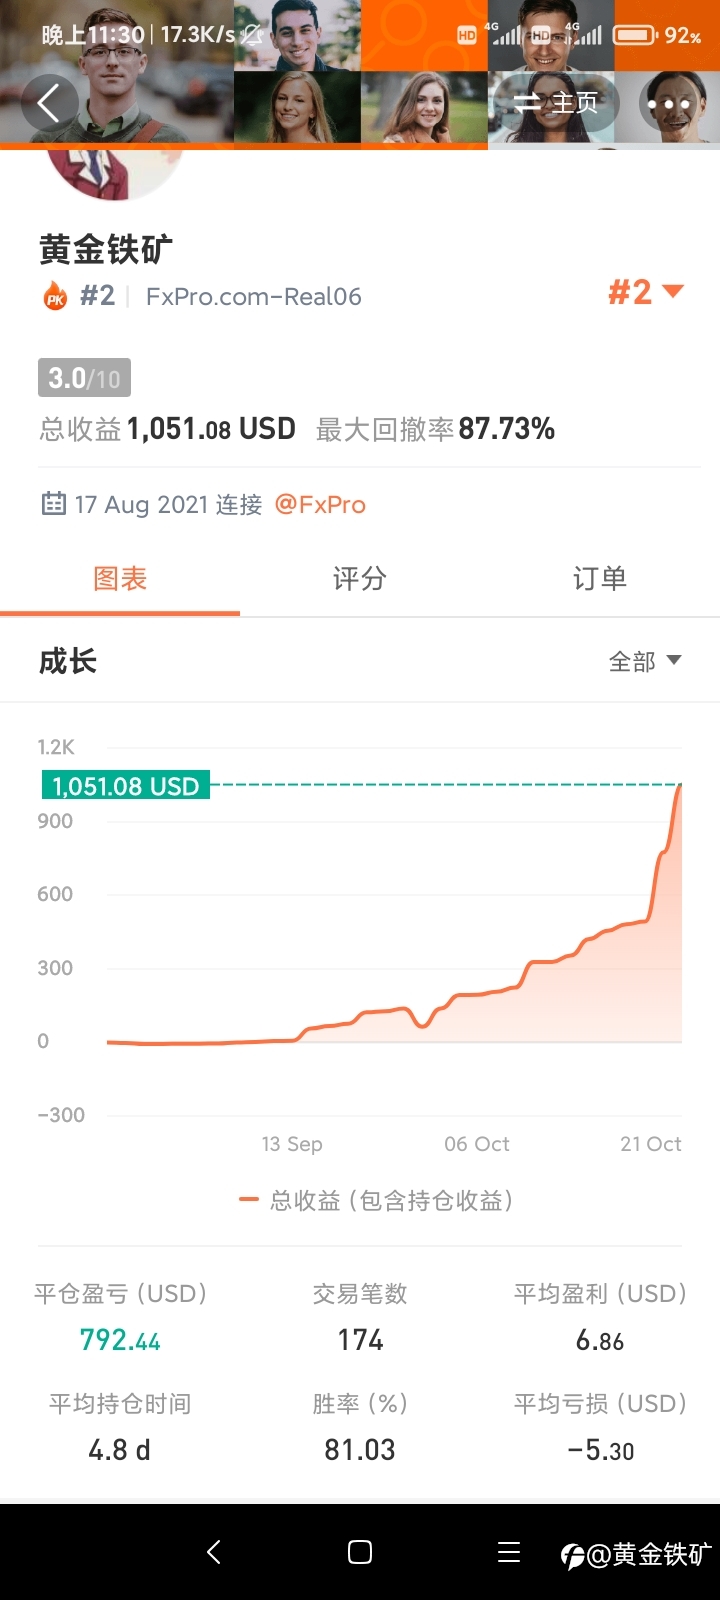
Task: Open the @FxPro broker link
Action: tap(320, 504)
